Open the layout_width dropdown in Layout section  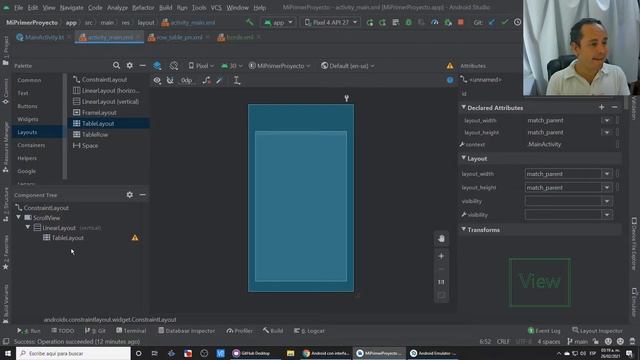tap(607, 174)
